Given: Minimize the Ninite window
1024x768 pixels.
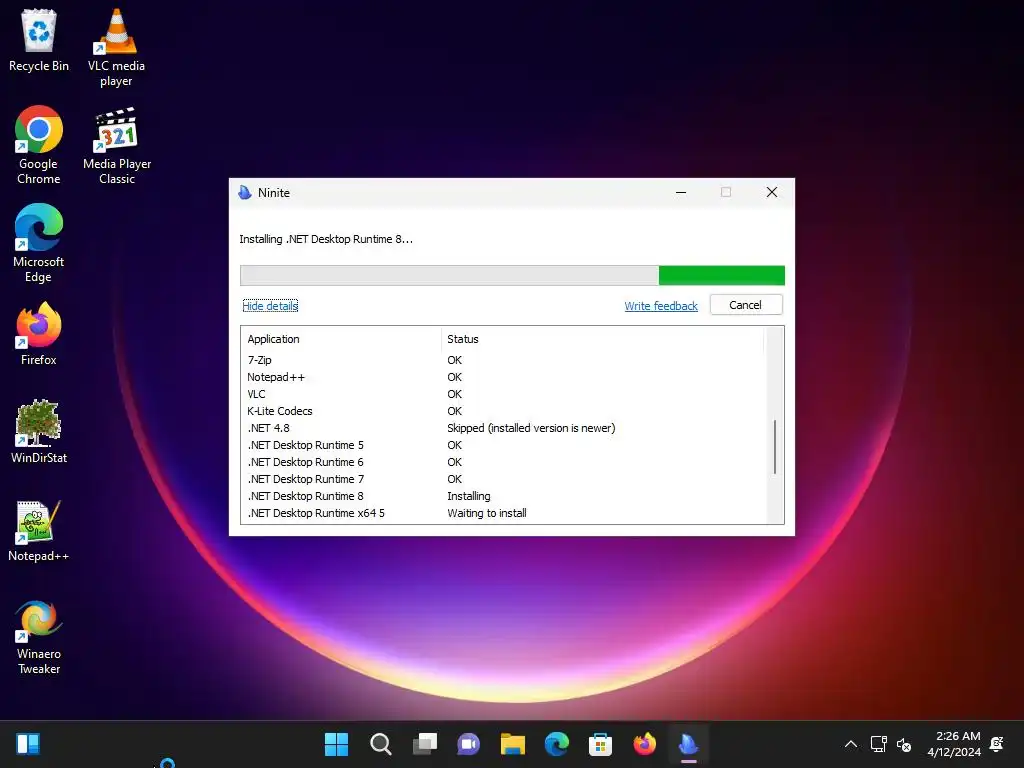Looking at the screenshot, I should (x=680, y=192).
